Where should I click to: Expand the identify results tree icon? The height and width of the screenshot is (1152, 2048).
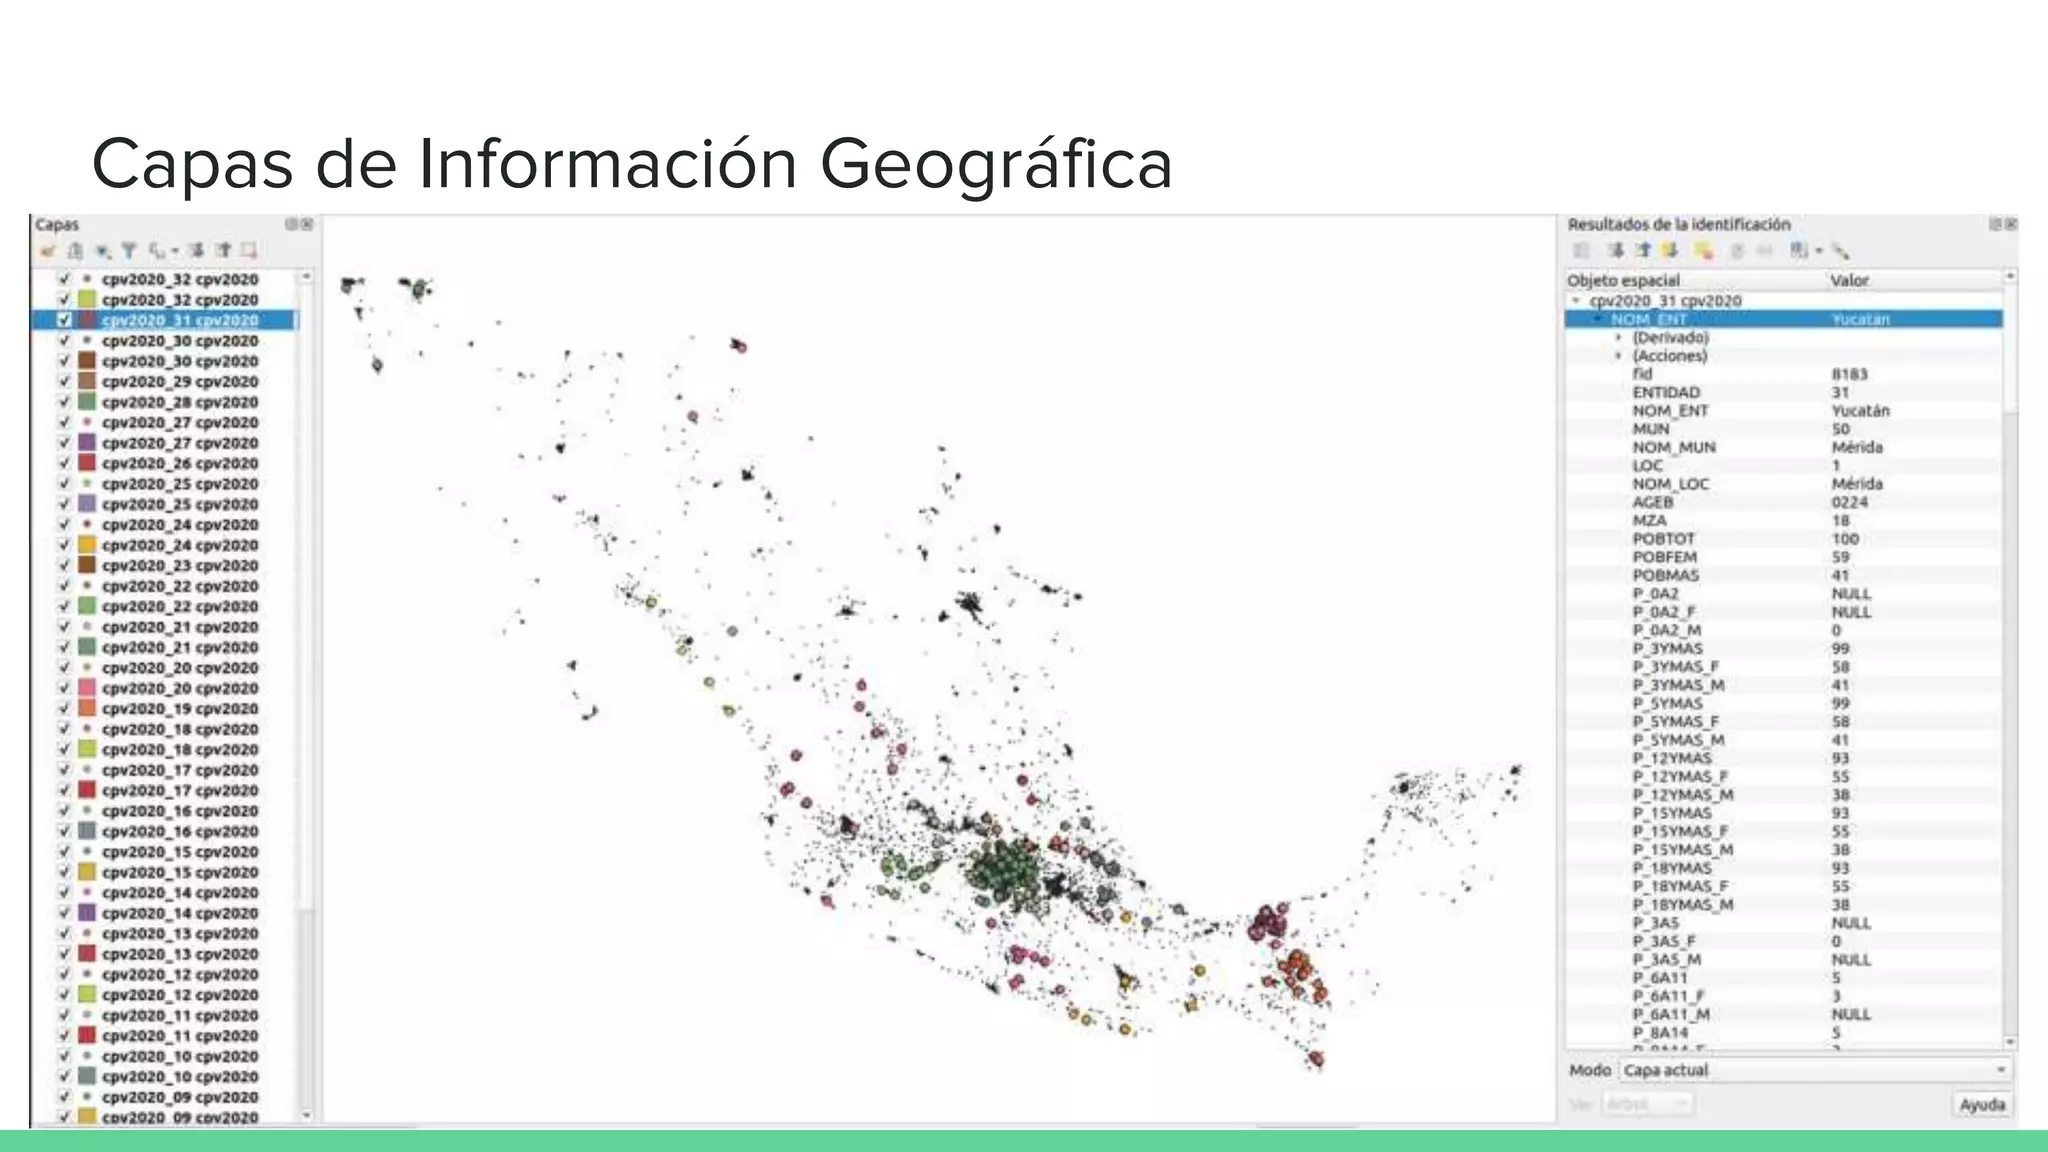[x=1616, y=251]
